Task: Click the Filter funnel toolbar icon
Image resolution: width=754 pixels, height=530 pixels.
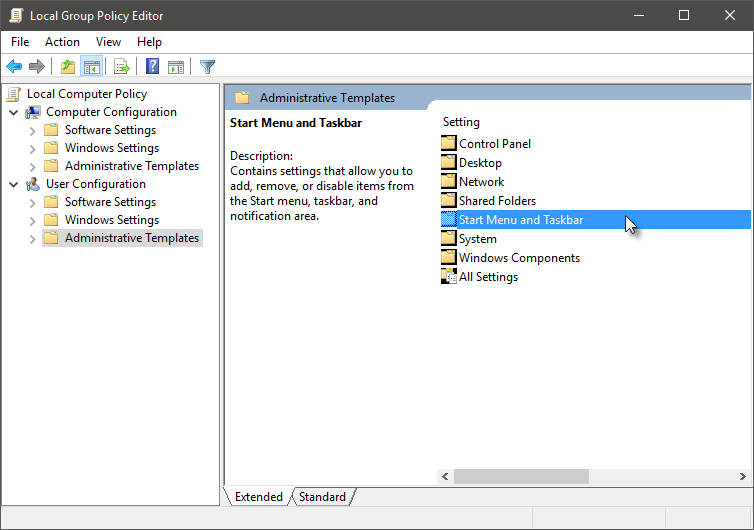Action: point(207,66)
